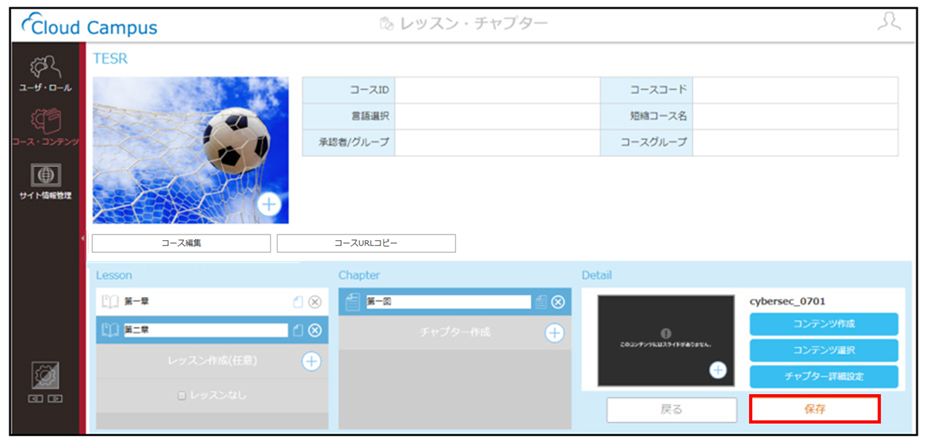Screen dimensions: 925x445
Task: Click the コースURLコピー button
Action: pos(366,243)
